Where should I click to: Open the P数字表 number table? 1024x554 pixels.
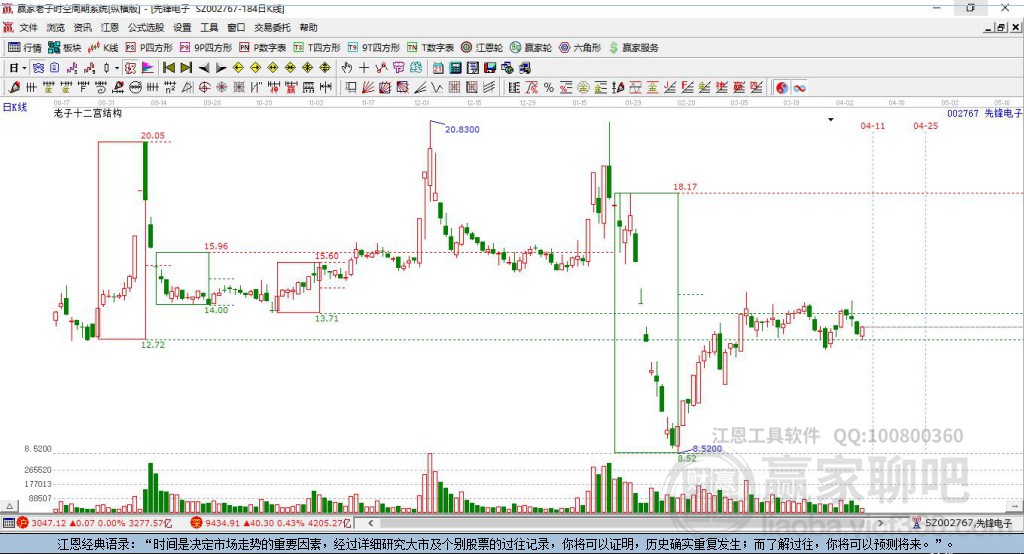[263, 48]
